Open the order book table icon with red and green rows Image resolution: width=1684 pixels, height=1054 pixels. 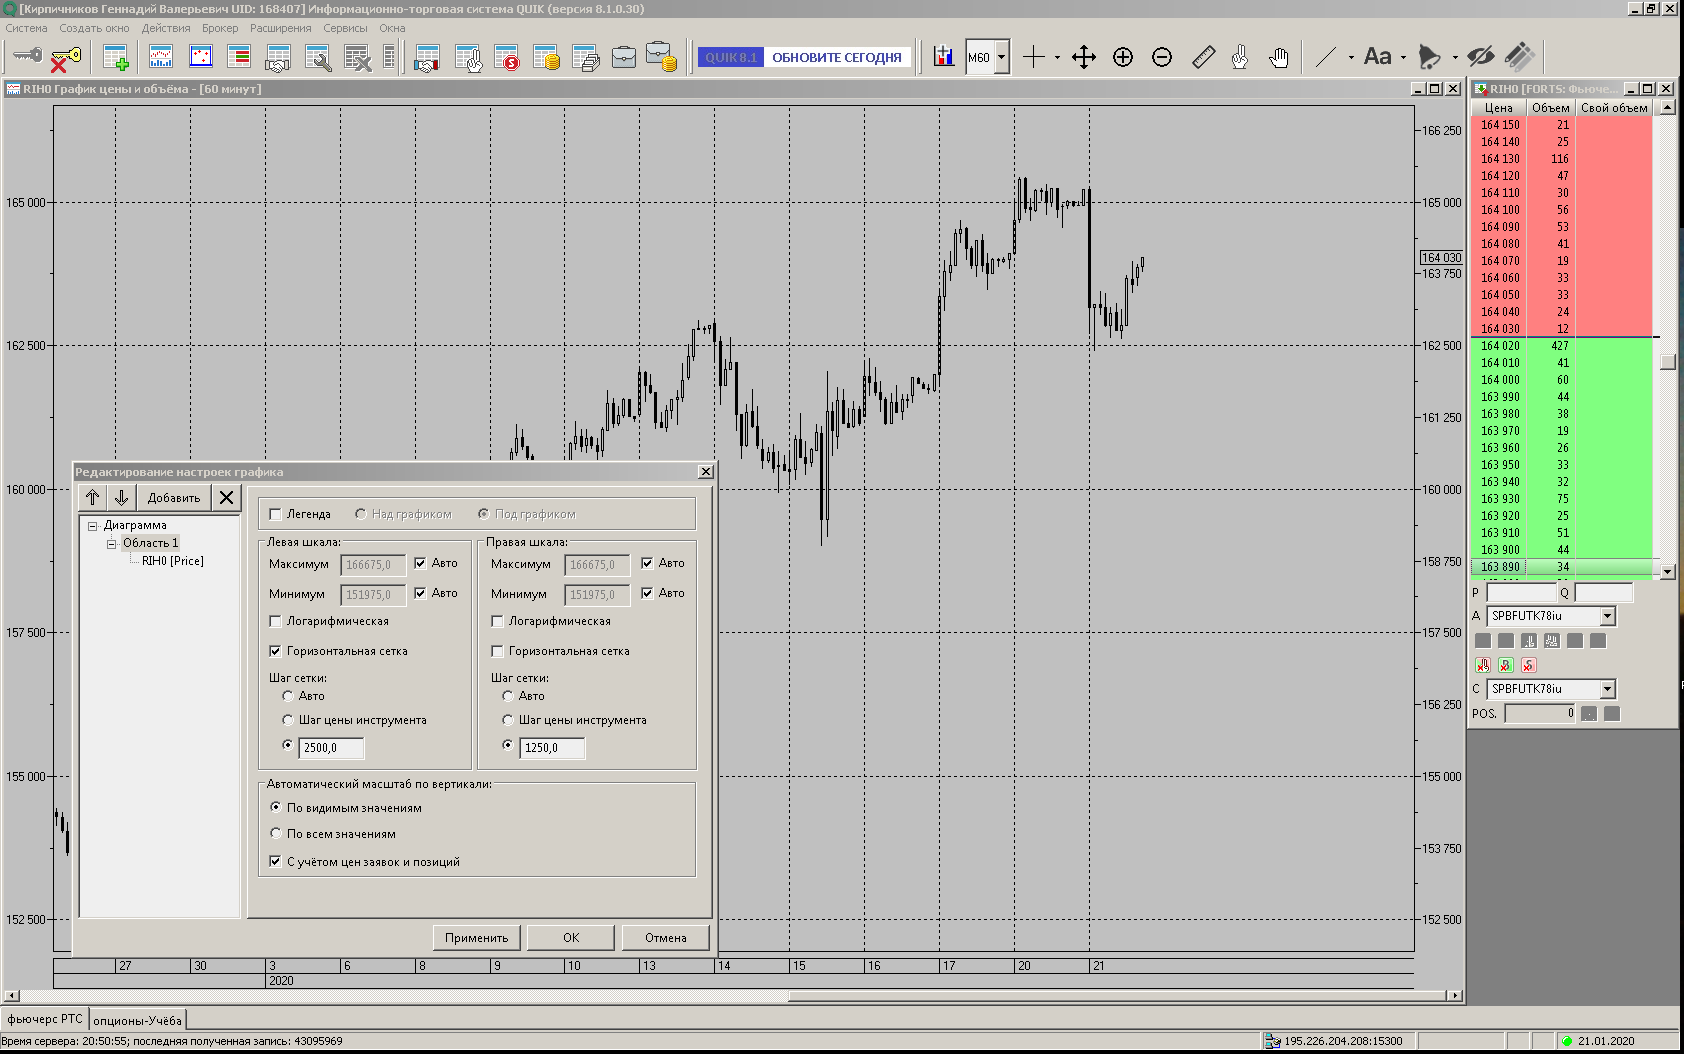239,56
